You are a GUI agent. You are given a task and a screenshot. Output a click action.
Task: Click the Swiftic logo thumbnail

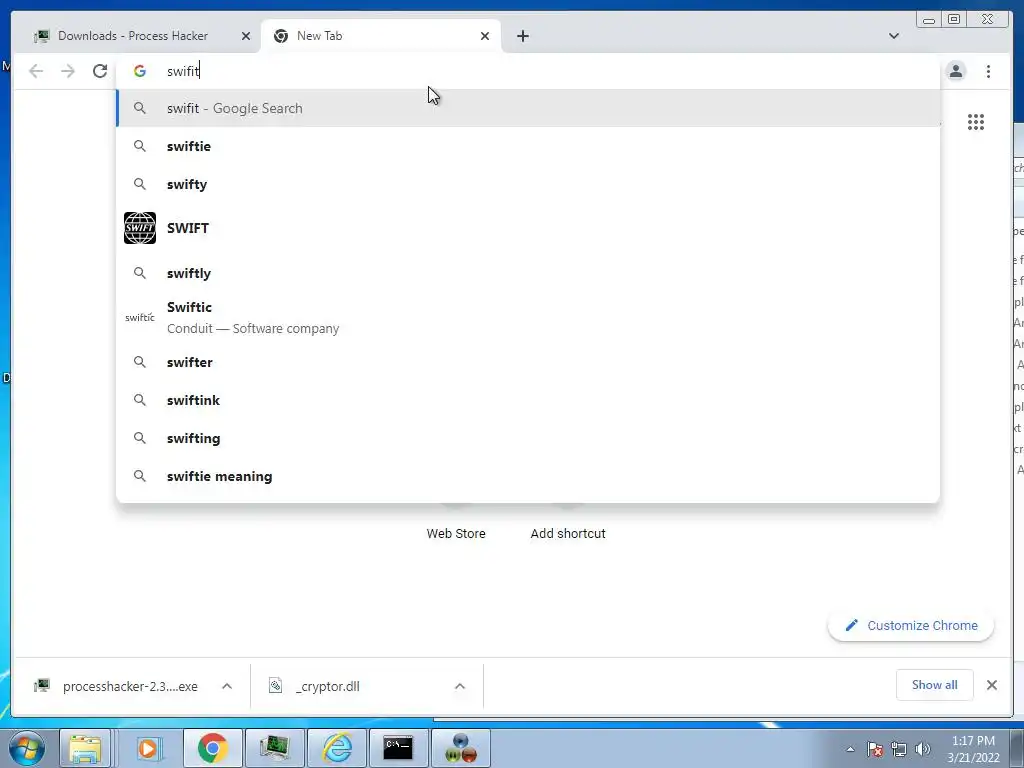(140, 317)
